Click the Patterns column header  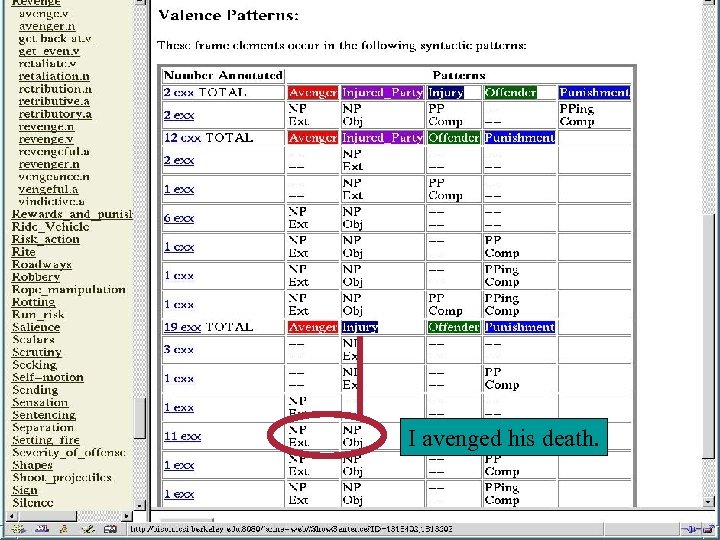[459, 75]
